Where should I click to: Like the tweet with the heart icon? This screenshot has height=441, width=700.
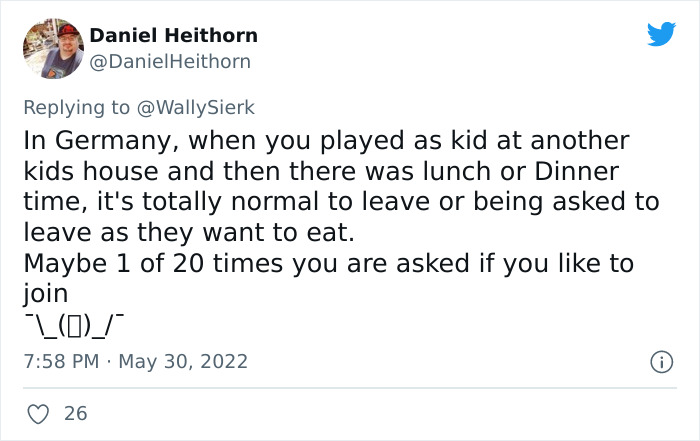tap(35, 411)
